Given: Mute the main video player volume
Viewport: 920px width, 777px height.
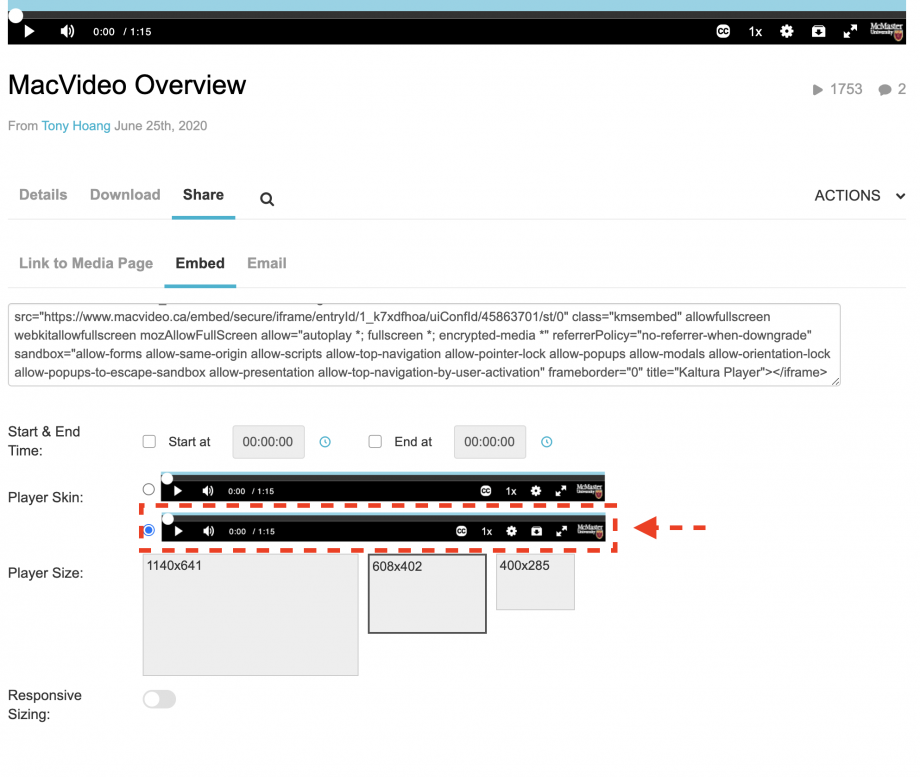Looking at the screenshot, I should [67, 31].
